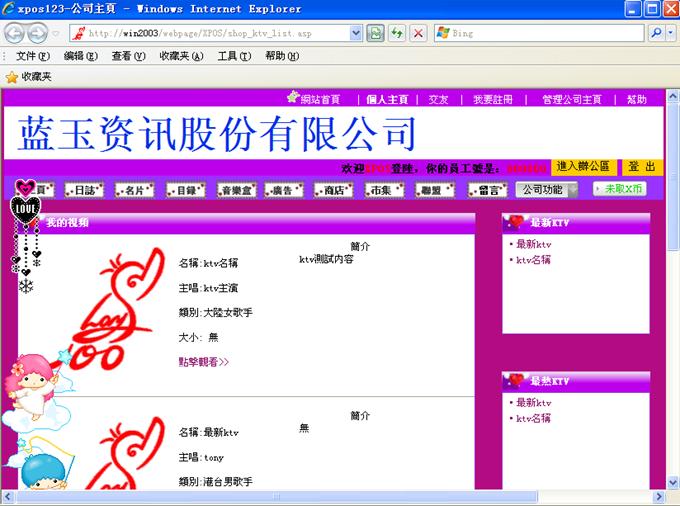Open the 查看(V) menu
The image size is (680, 506).
tap(128, 56)
